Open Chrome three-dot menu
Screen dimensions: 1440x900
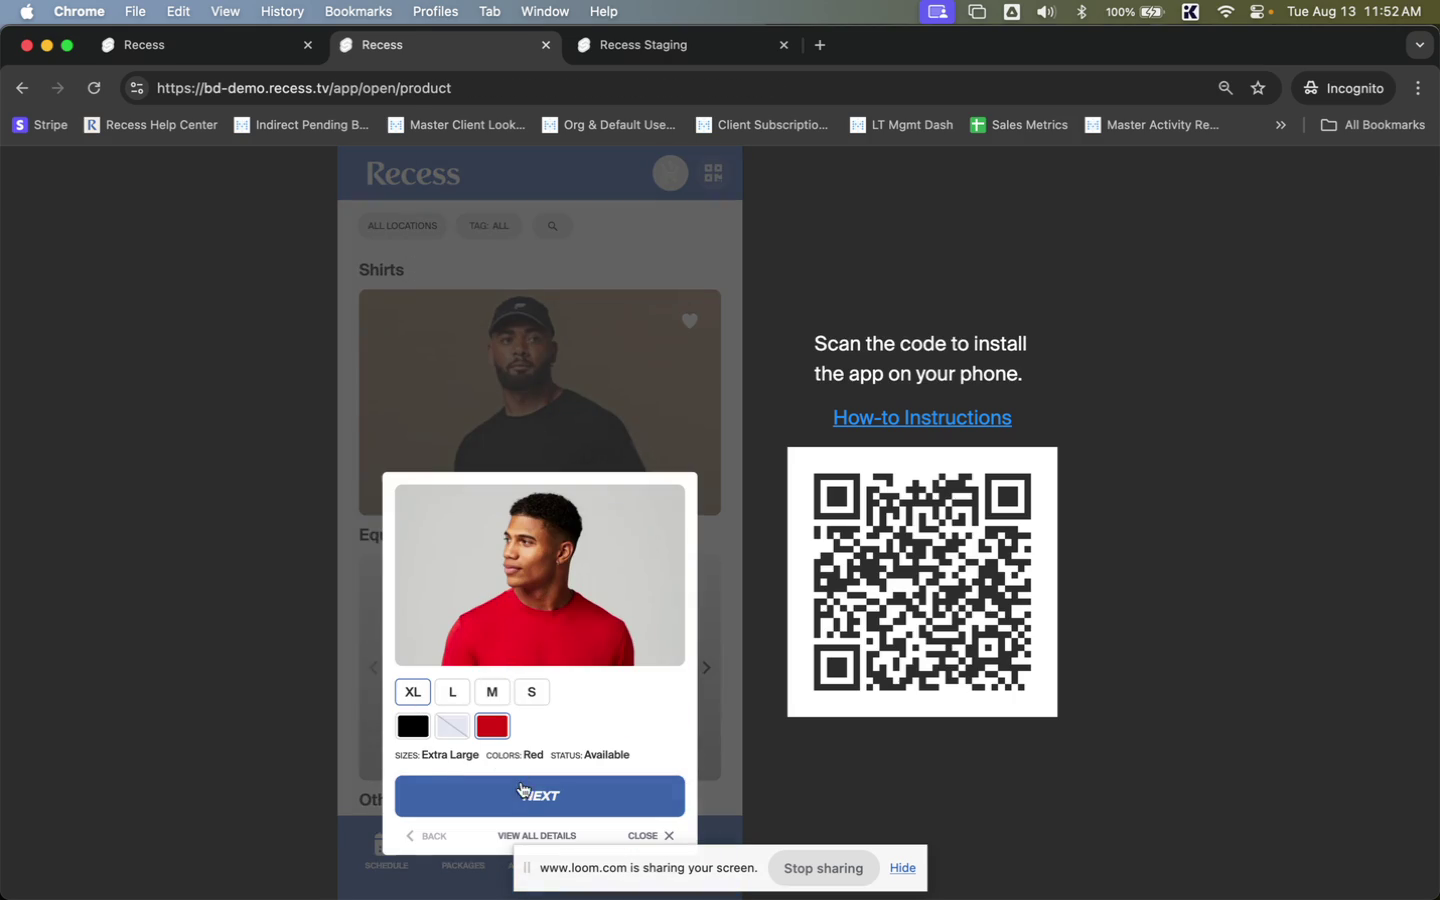coord(1418,88)
